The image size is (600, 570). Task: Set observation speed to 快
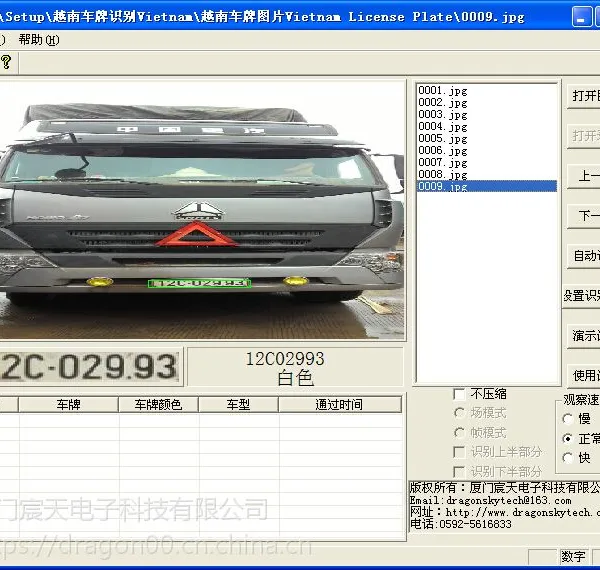(567, 458)
